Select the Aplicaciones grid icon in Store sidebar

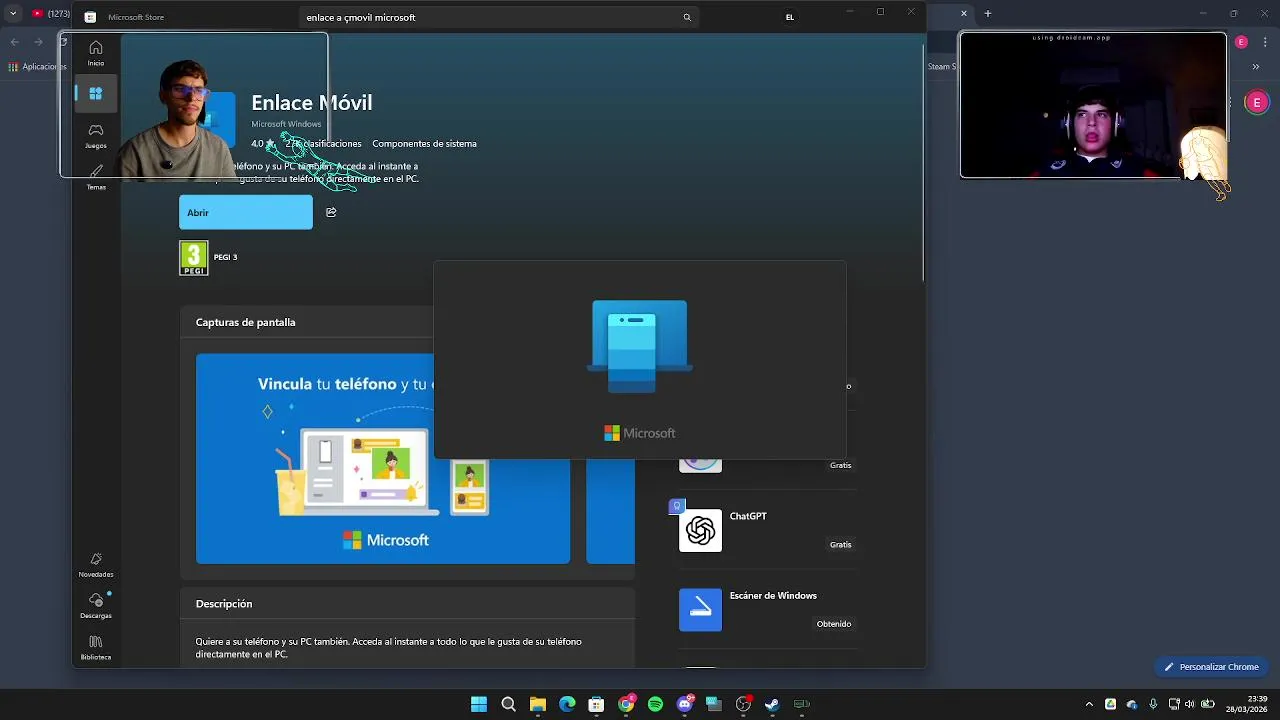pyautogui.click(x=95, y=93)
